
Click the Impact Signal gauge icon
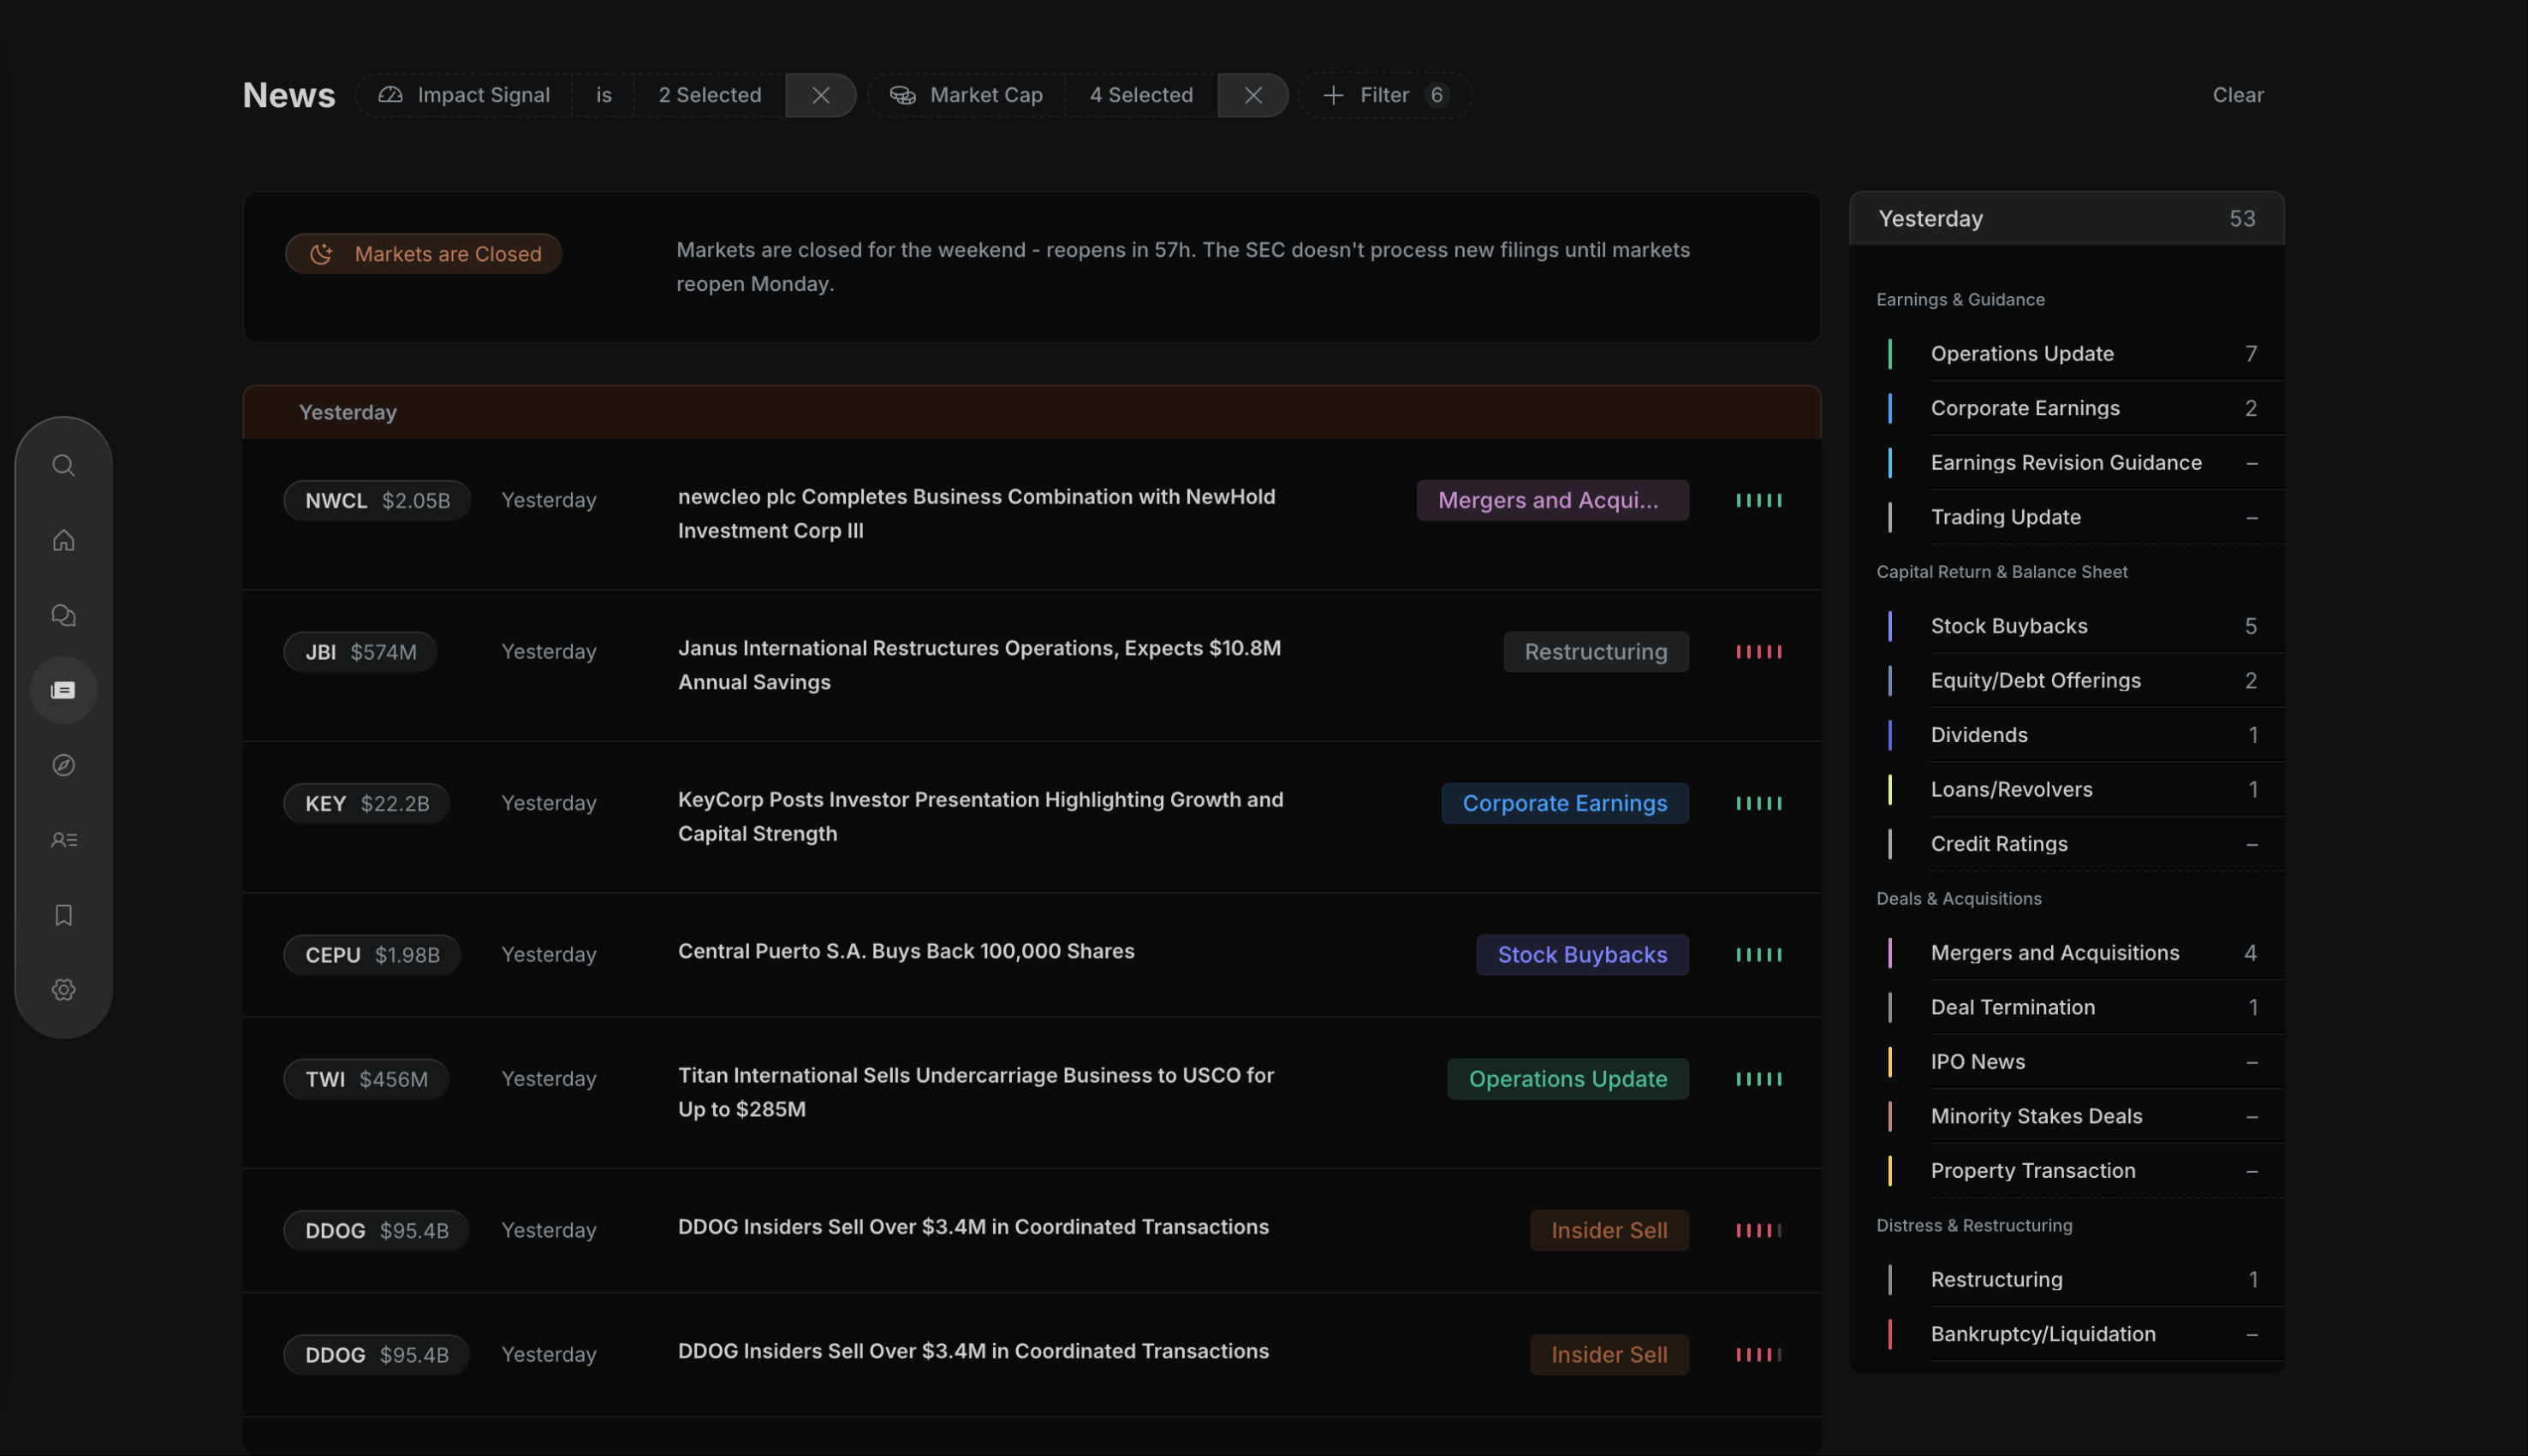click(390, 95)
